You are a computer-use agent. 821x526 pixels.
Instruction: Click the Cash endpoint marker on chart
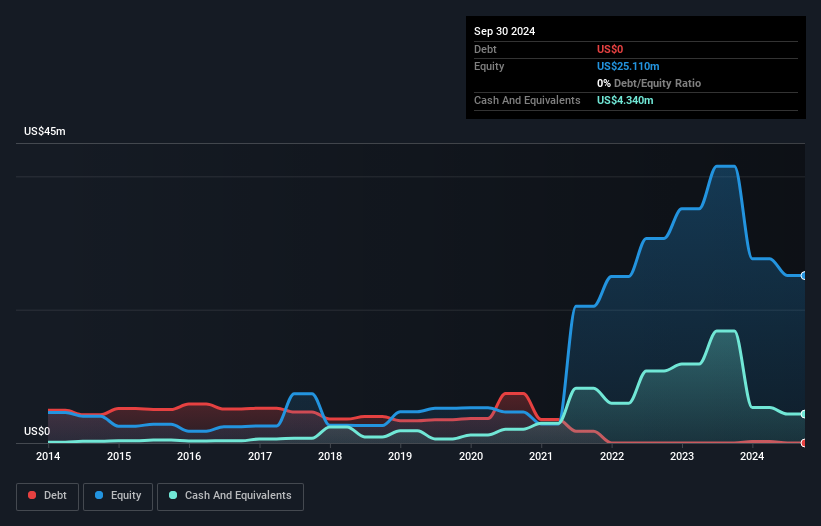804,414
